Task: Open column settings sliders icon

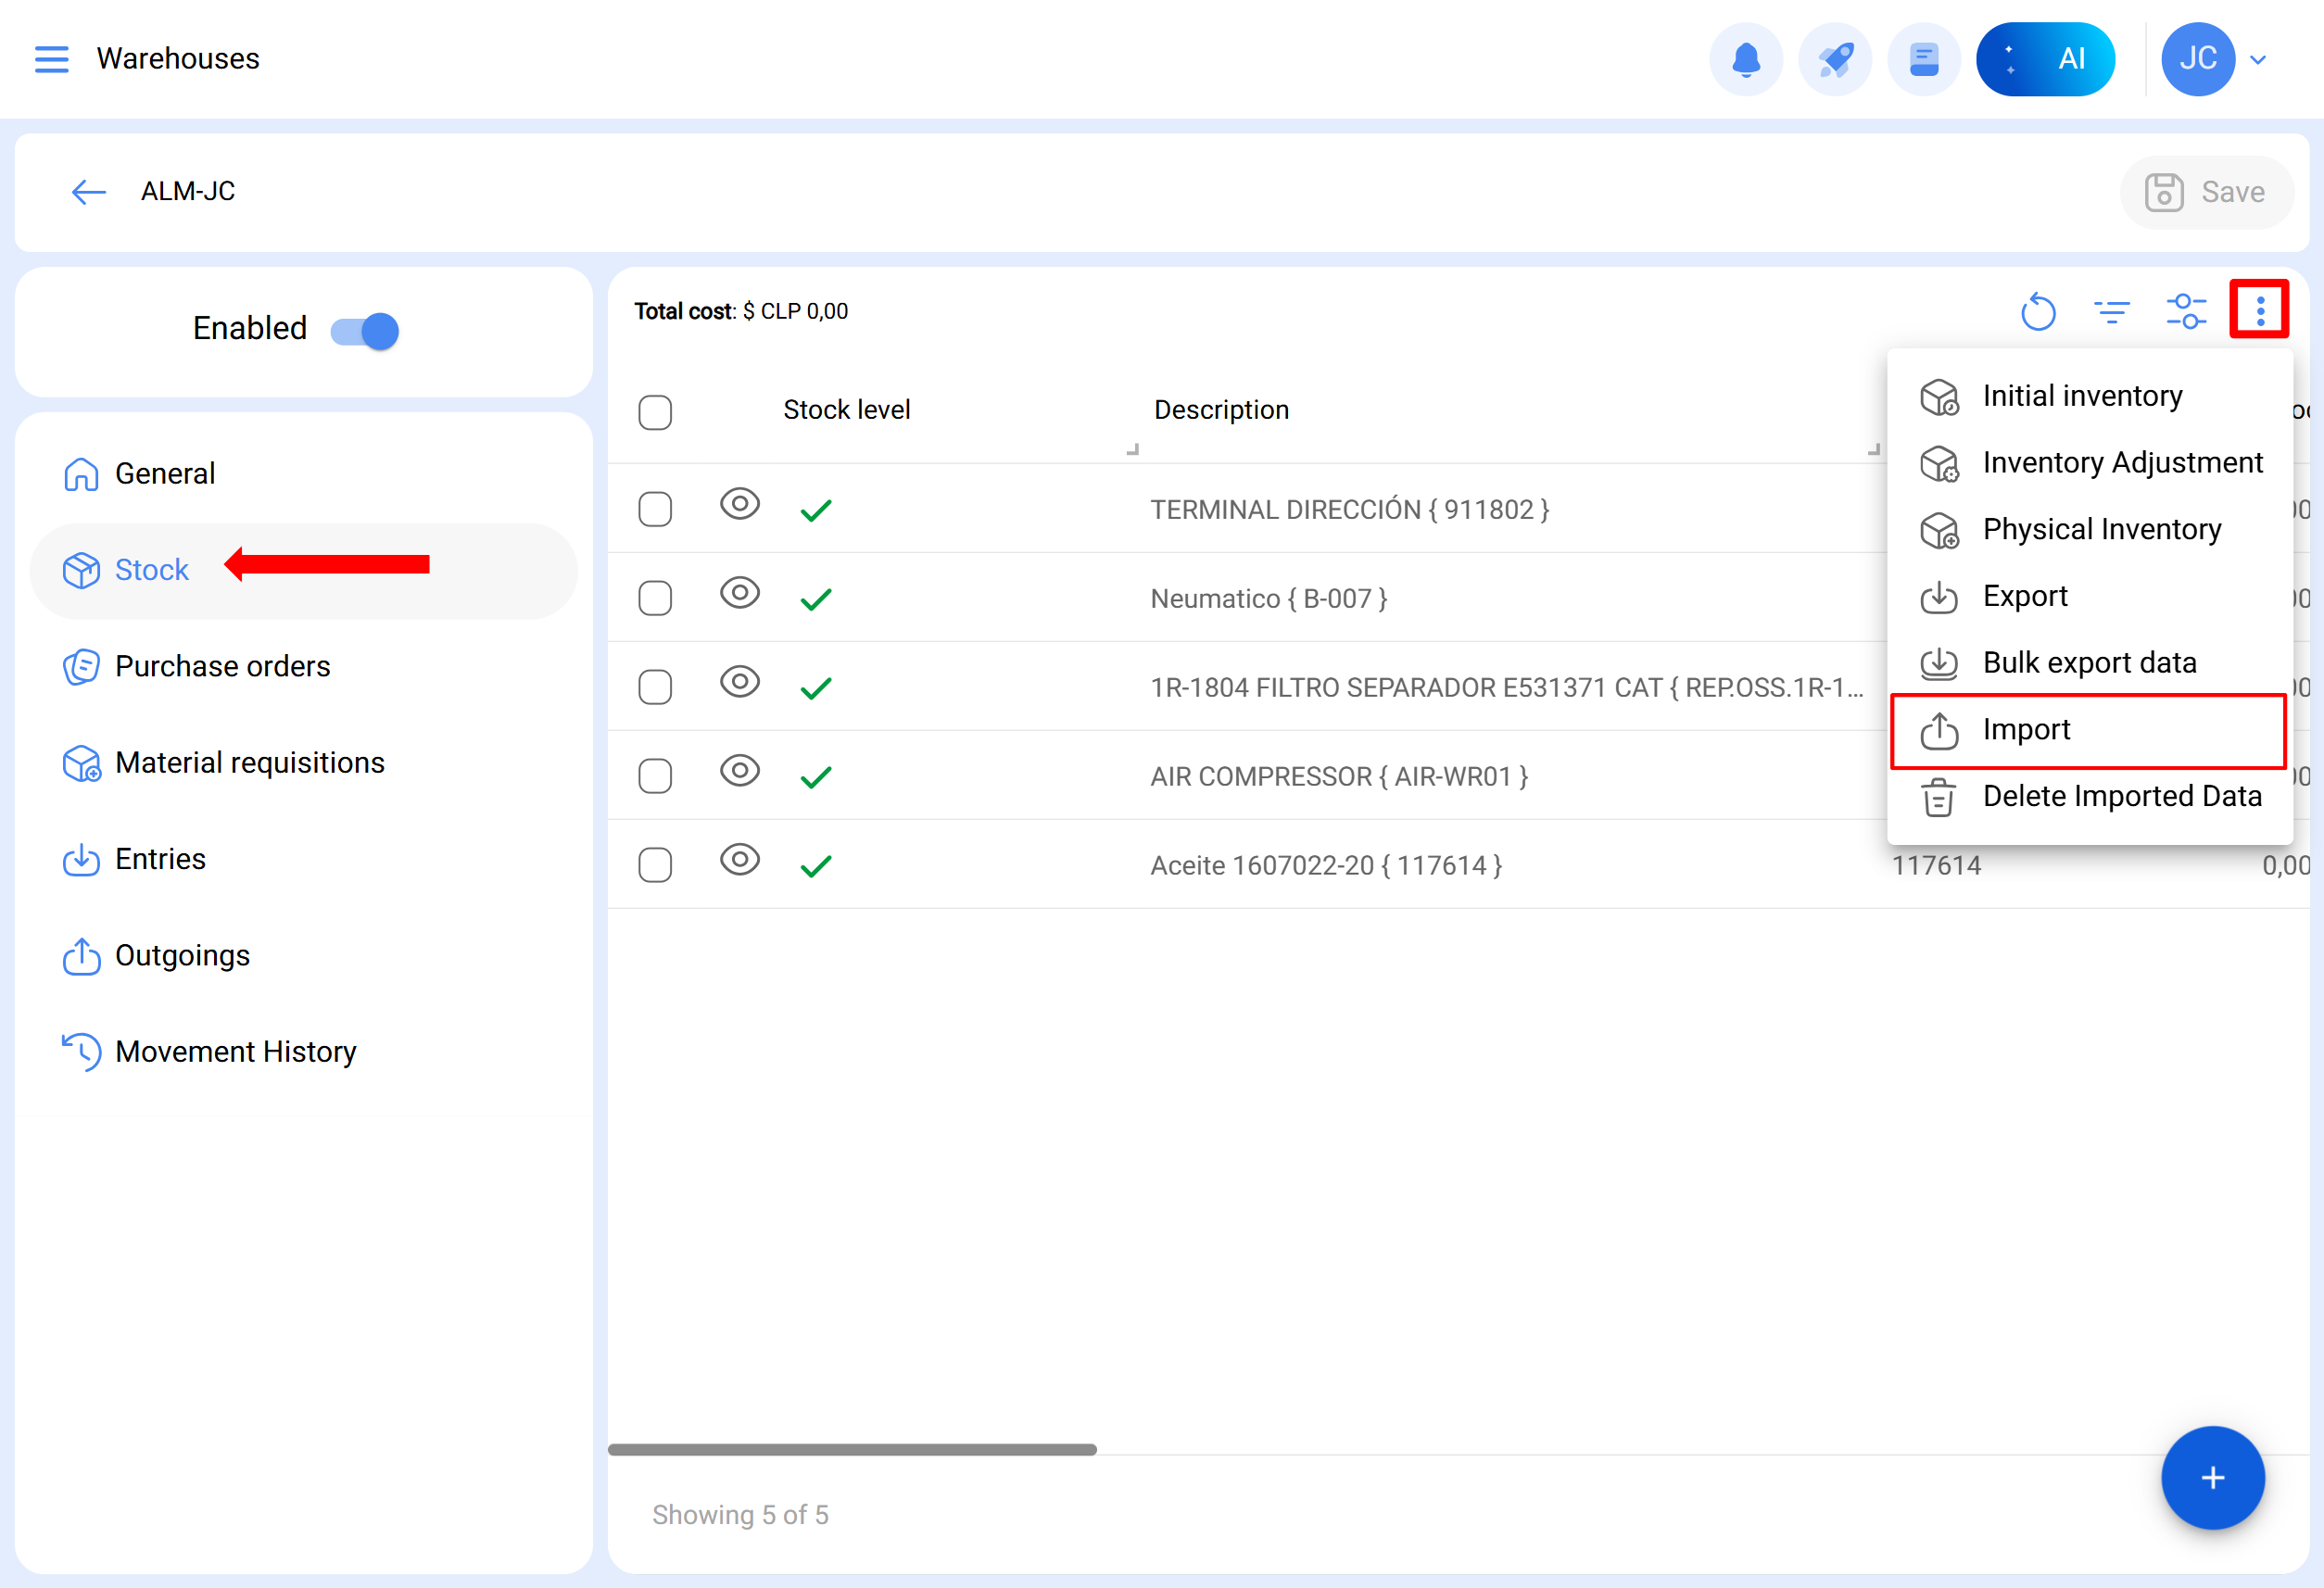Action: (2186, 312)
